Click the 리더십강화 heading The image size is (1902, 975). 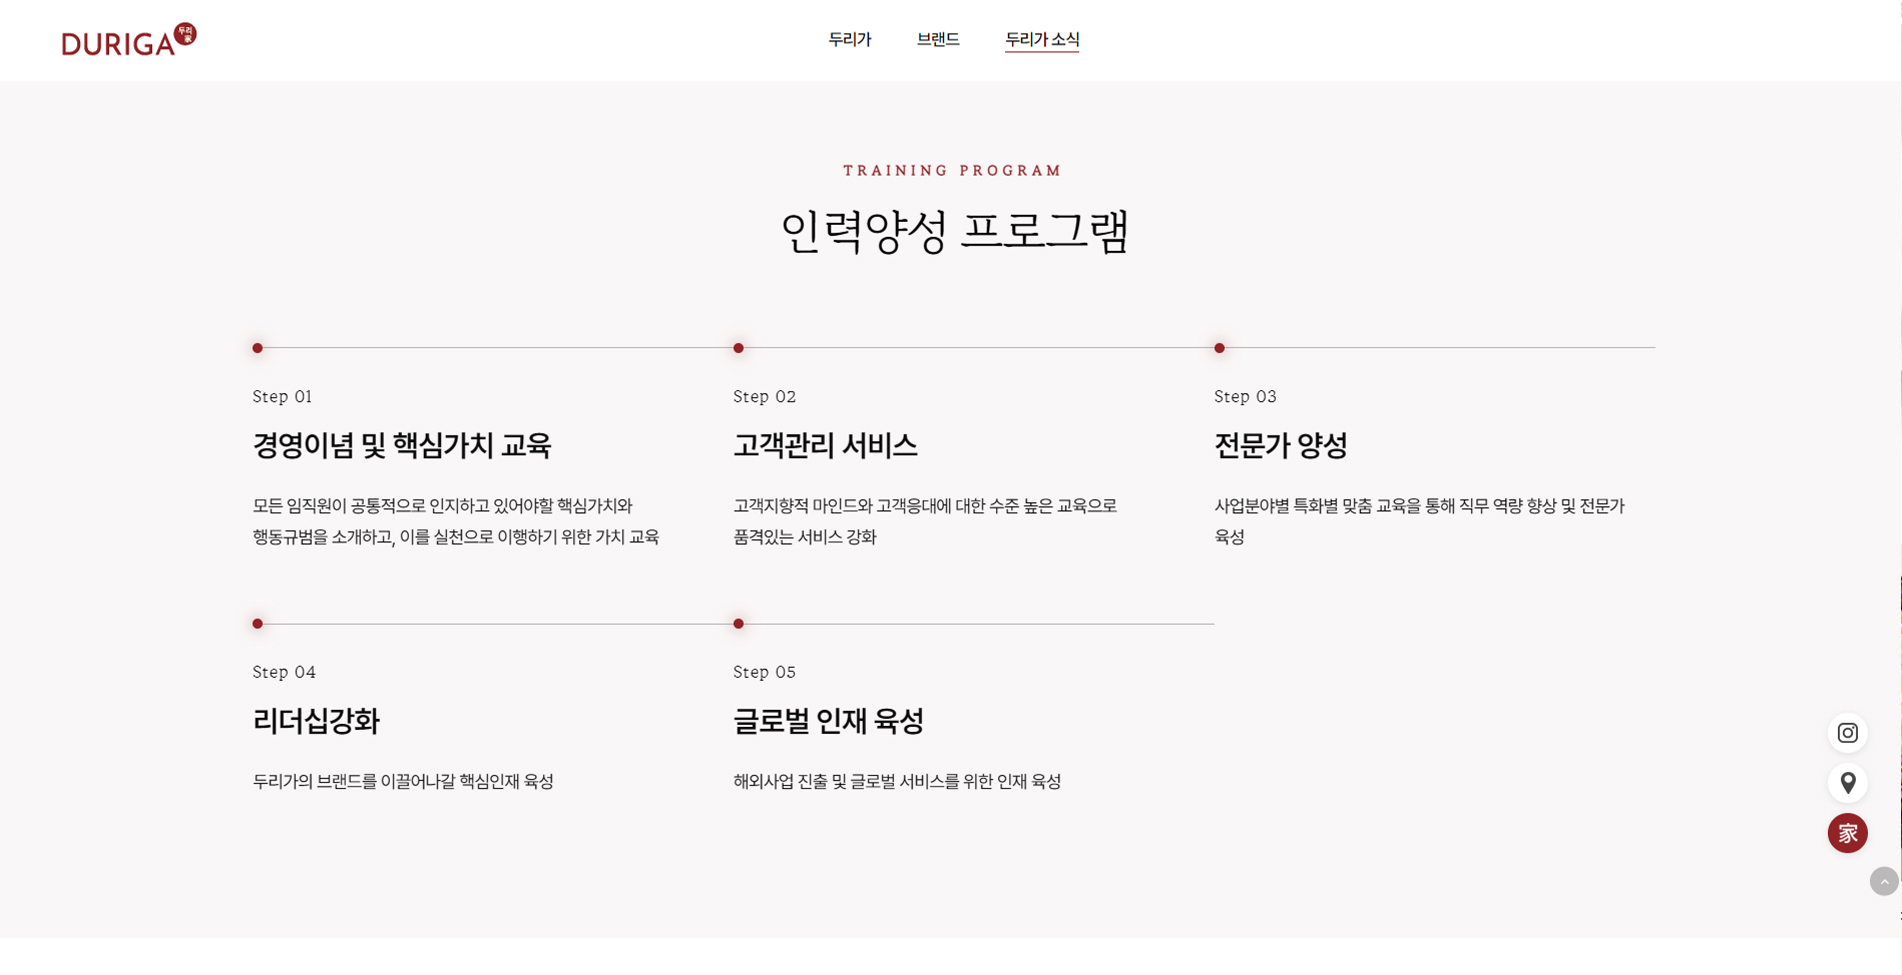(316, 721)
